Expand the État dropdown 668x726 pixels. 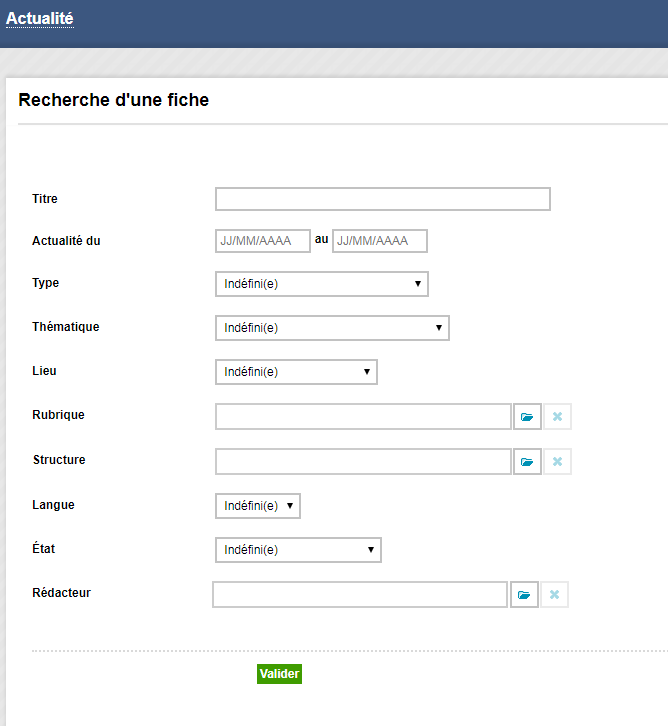(298, 550)
